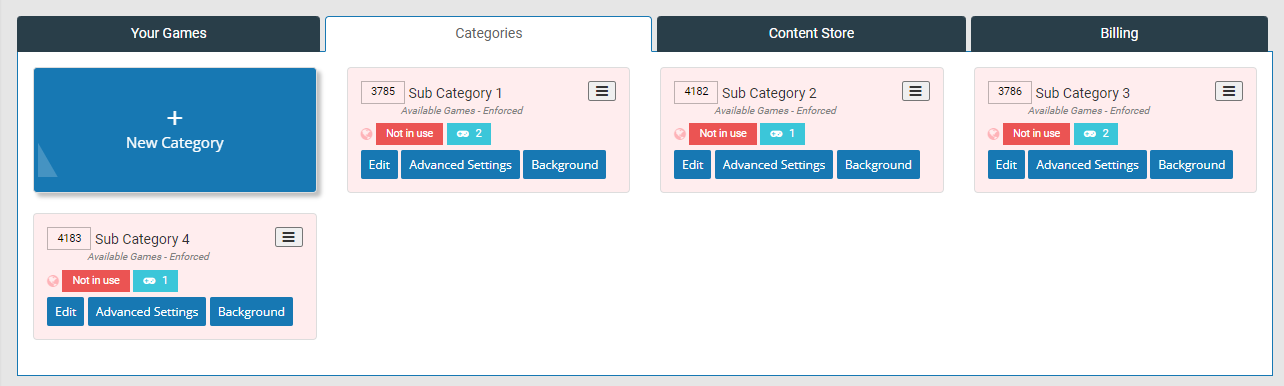Open hamburger menu on Sub Category 3
Image resolution: width=1284 pixels, height=386 pixels.
click(x=1229, y=91)
